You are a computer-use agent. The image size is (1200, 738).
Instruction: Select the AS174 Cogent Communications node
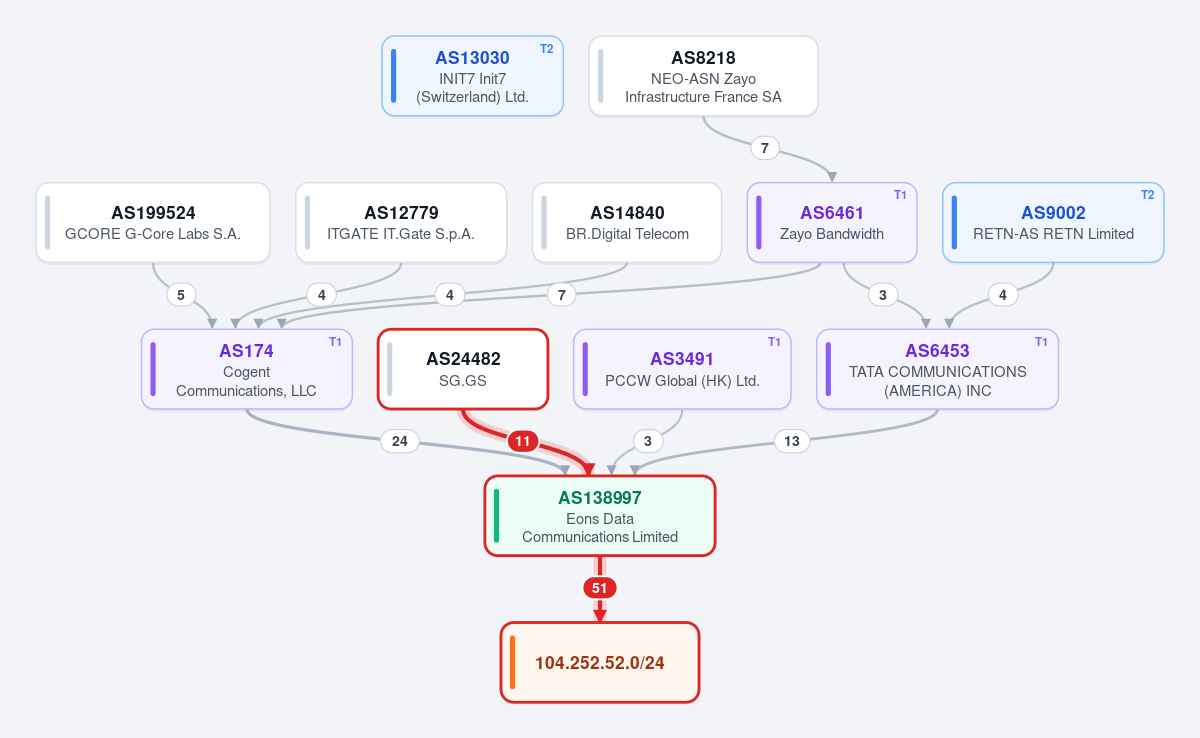246,369
